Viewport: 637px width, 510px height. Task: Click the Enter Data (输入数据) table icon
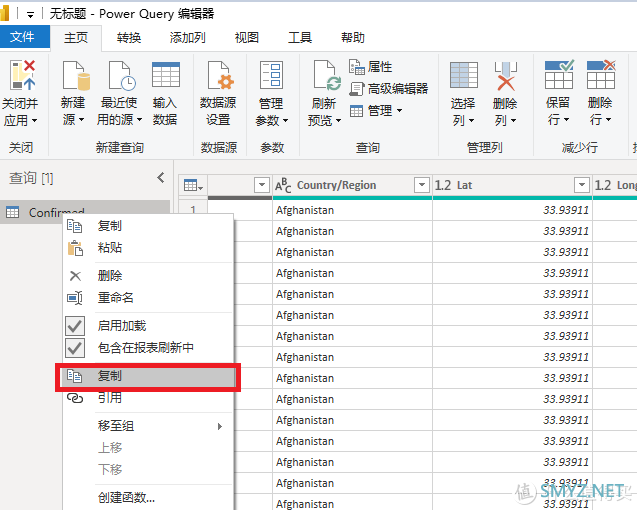165,74
